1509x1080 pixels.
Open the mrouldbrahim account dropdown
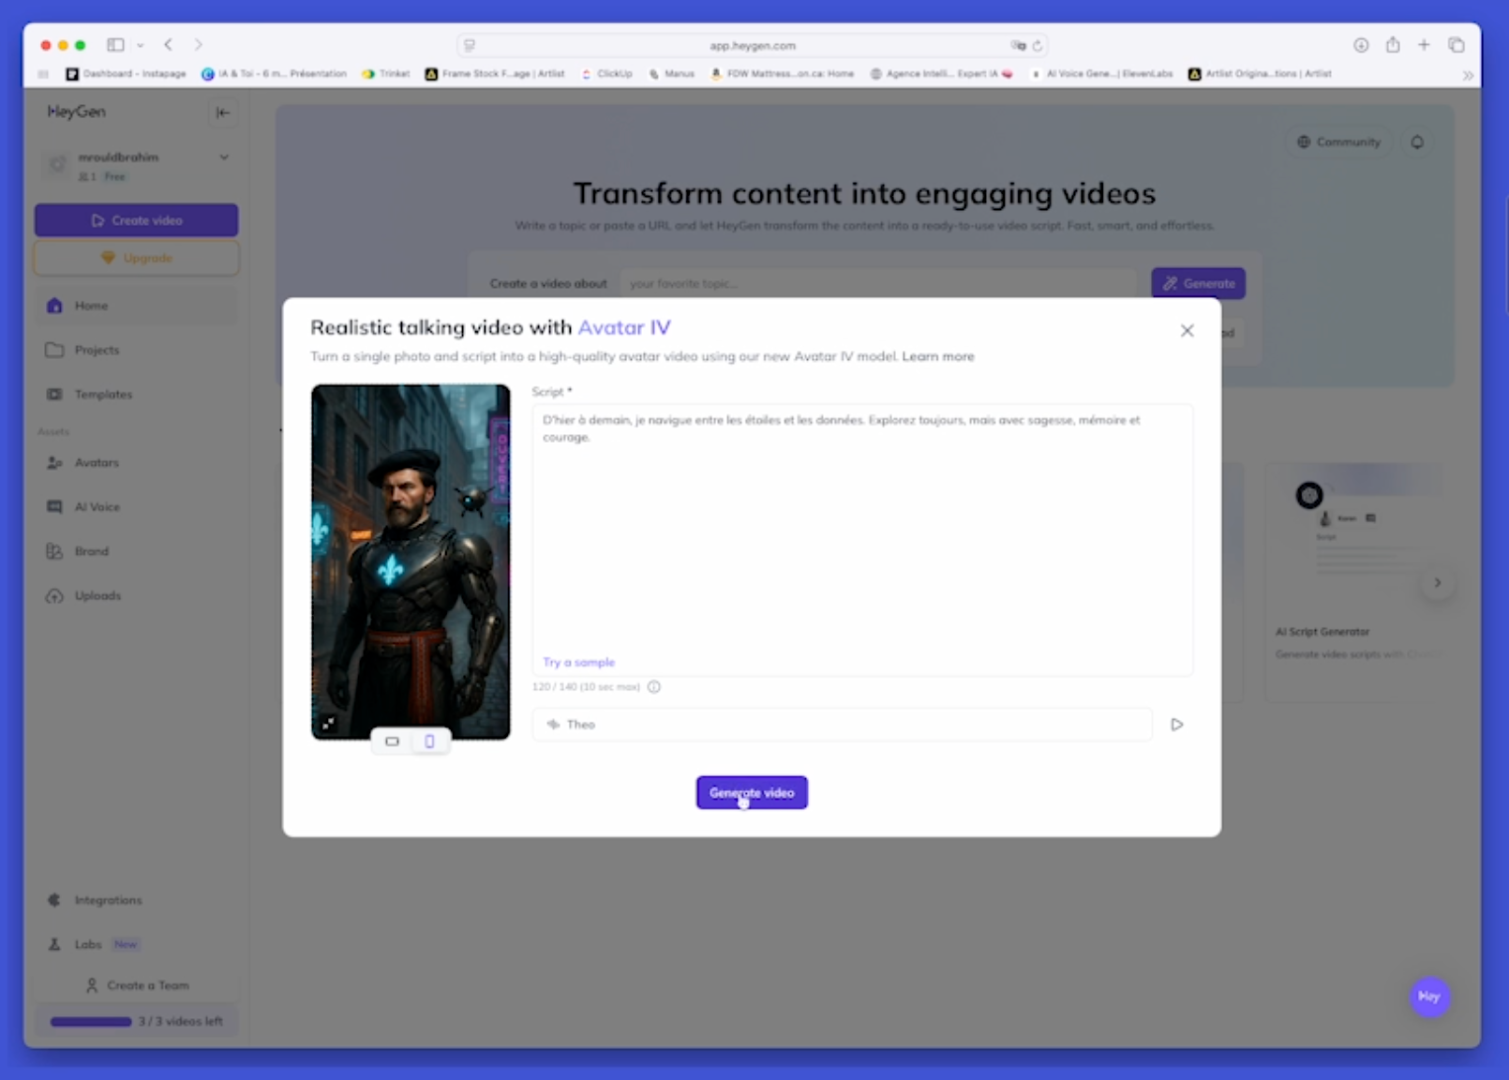224,157
